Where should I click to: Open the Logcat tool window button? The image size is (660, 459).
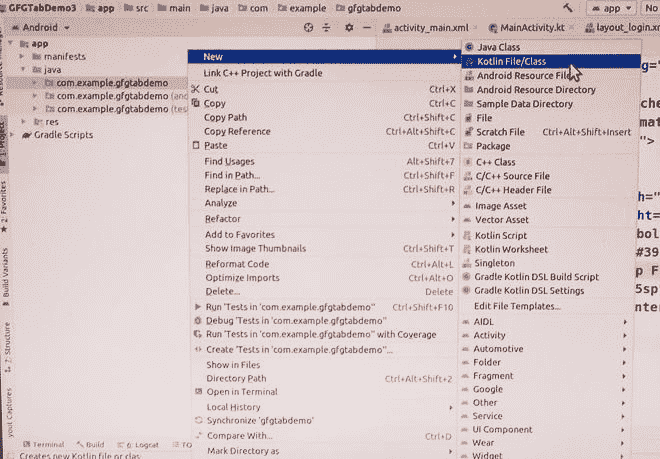(141, 444)
